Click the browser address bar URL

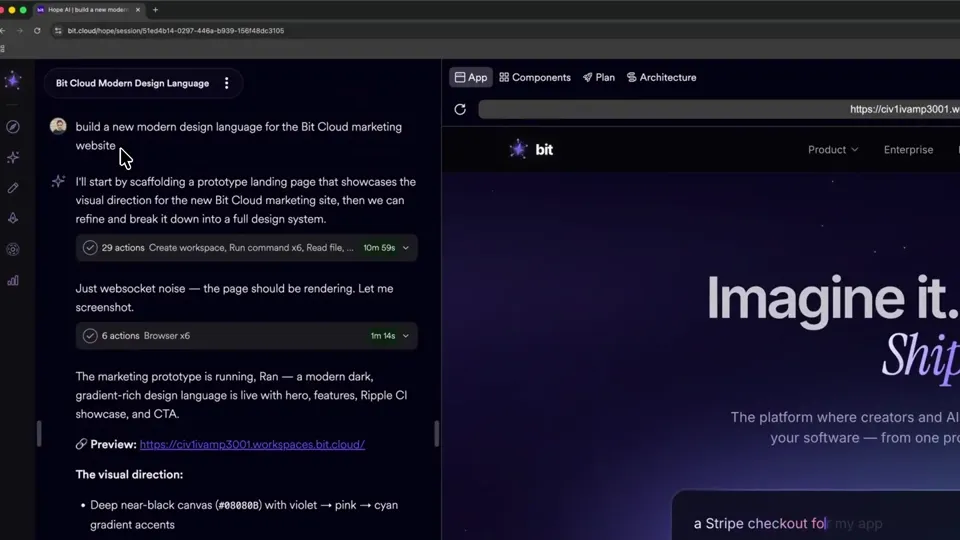(x=176, y=31)
